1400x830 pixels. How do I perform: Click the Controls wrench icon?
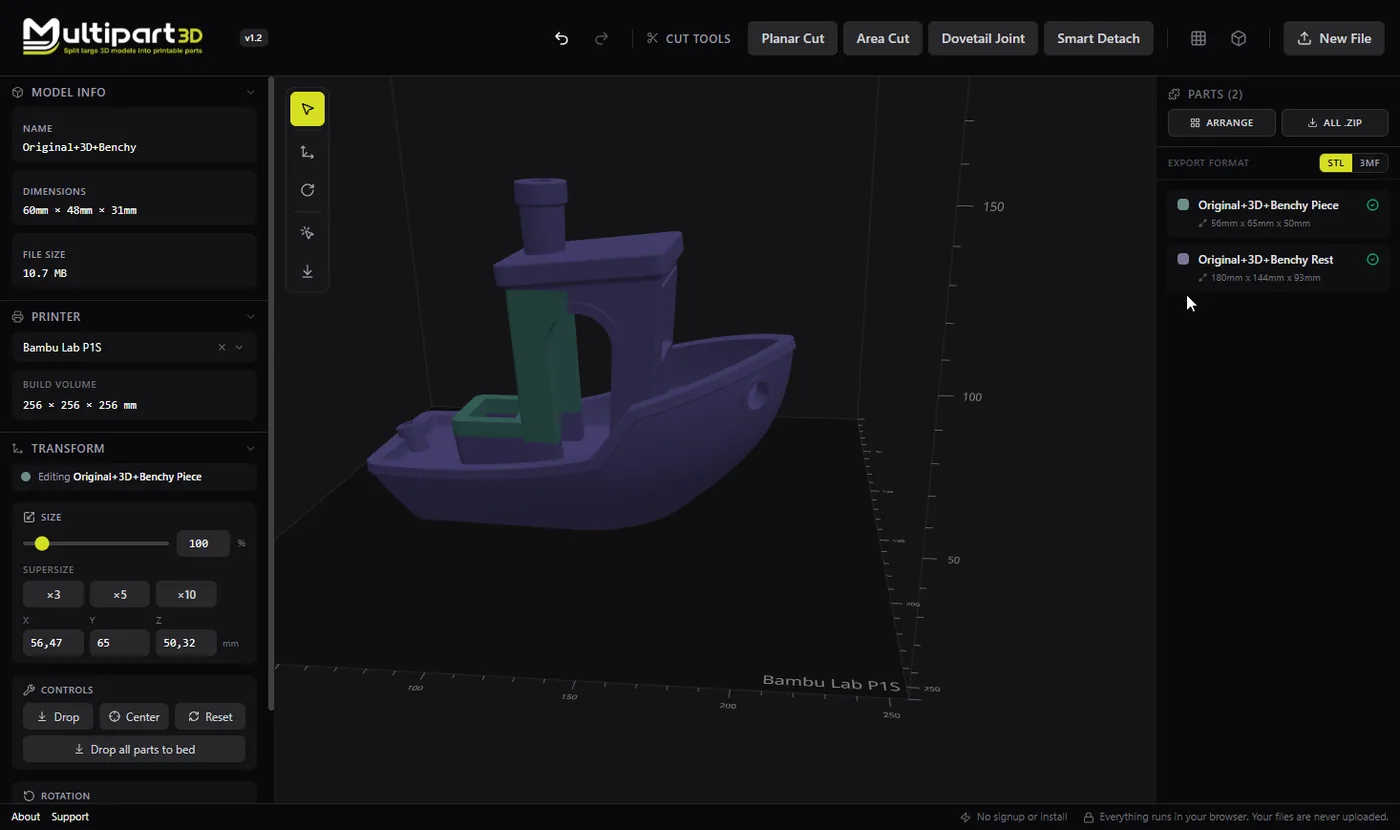pos(29,690)
